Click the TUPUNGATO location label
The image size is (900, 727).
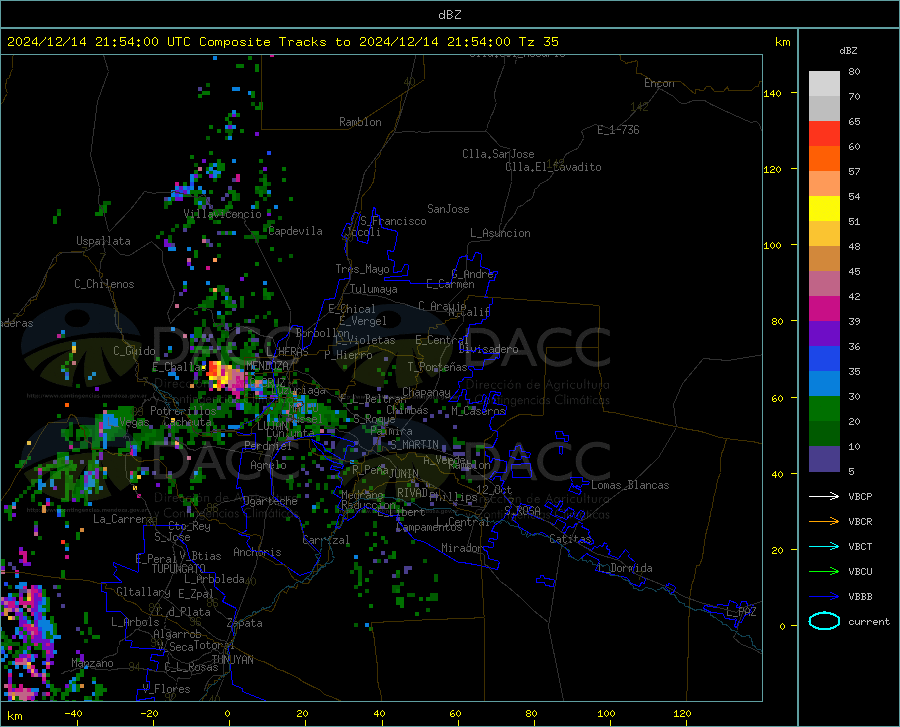tap(179, 569)
